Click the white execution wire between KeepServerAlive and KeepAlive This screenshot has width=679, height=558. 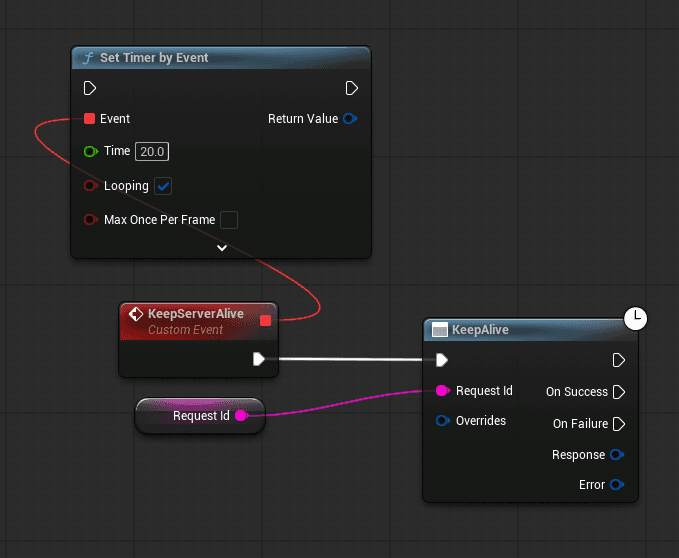(351, 359)
